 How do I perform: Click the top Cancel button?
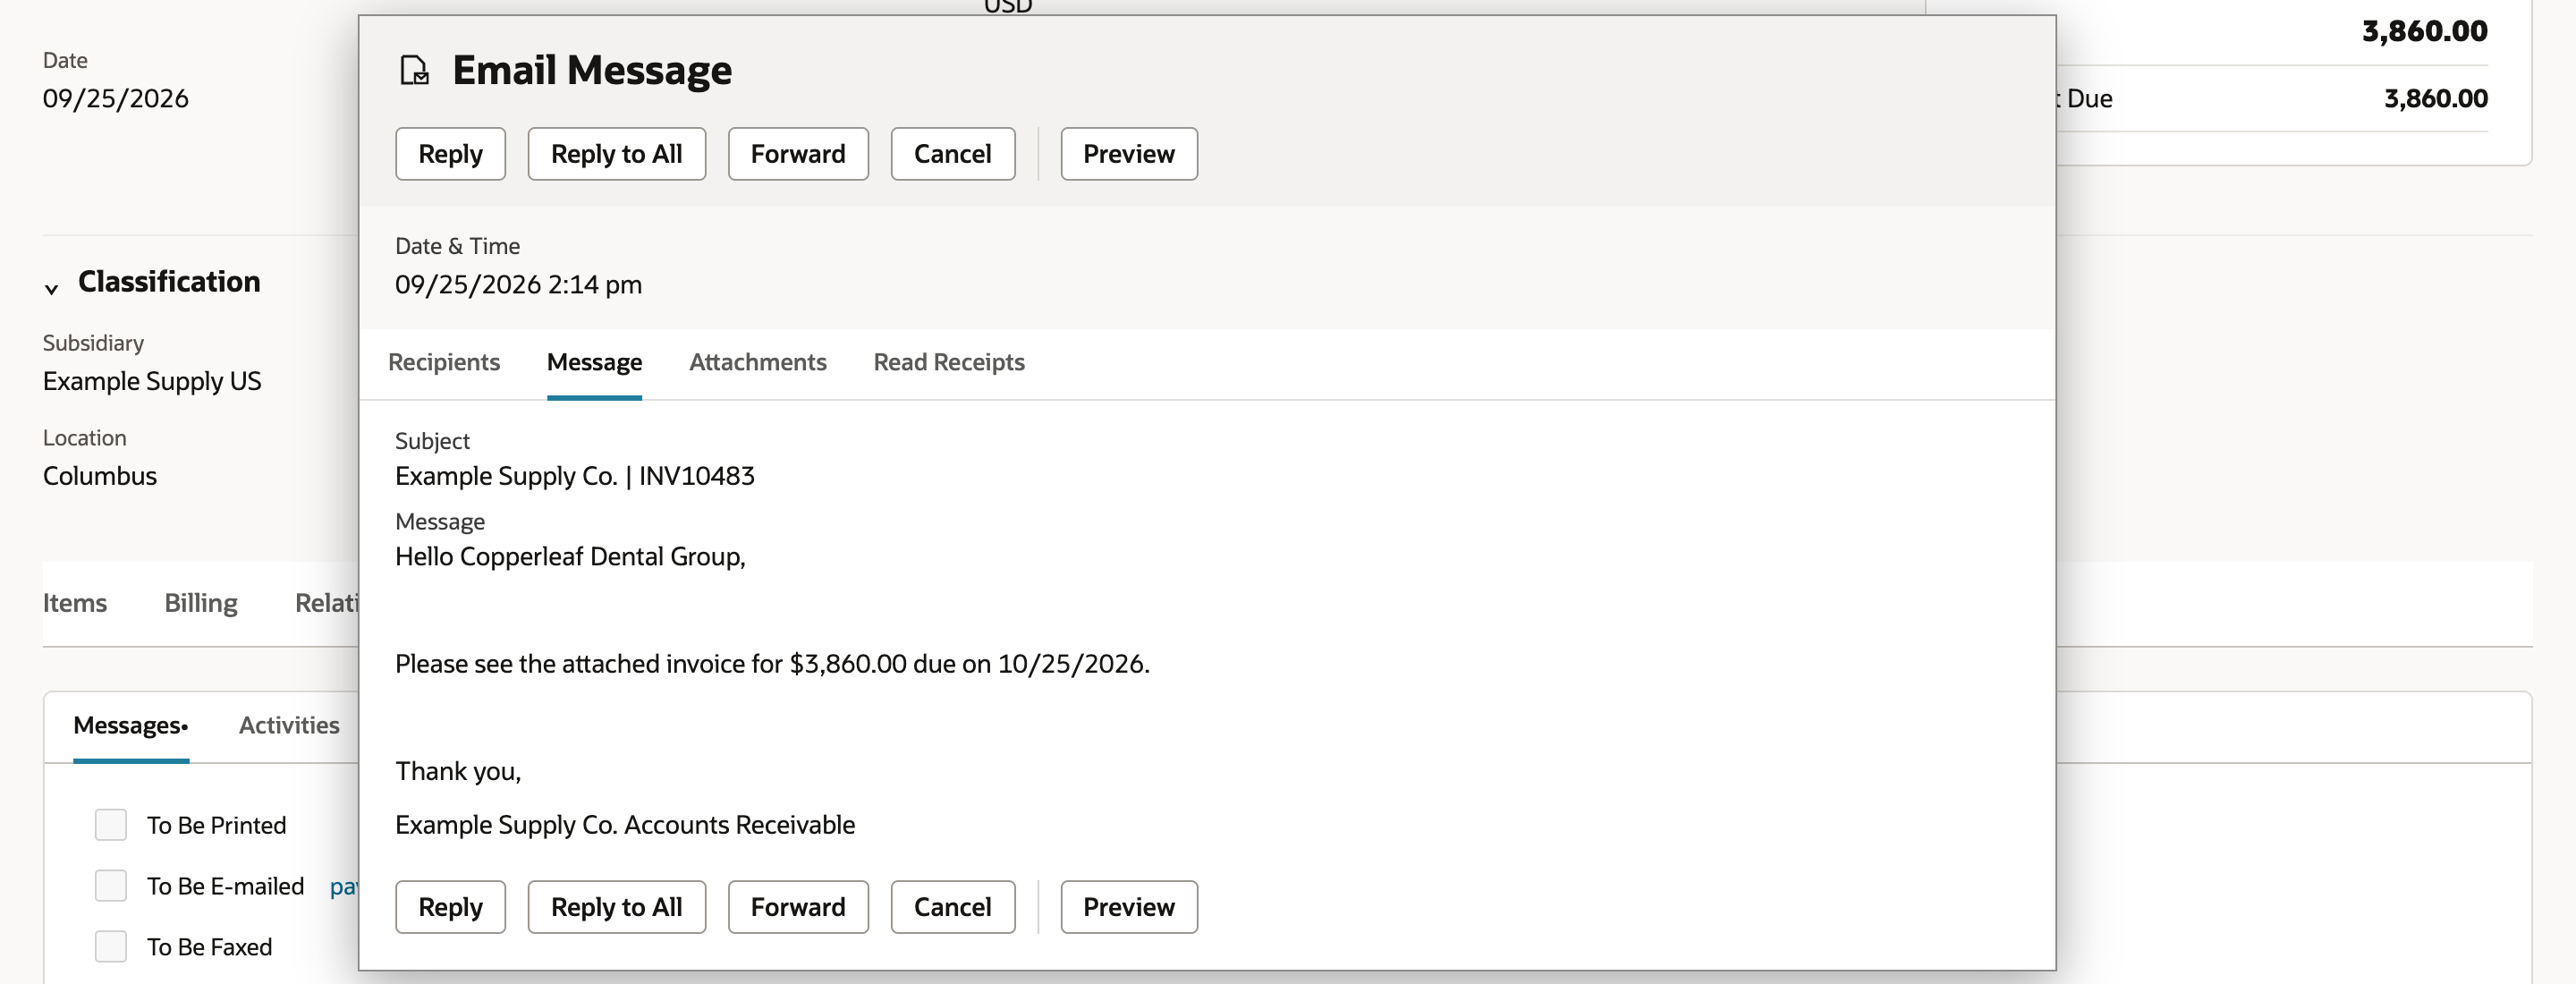tap(952, 154)
